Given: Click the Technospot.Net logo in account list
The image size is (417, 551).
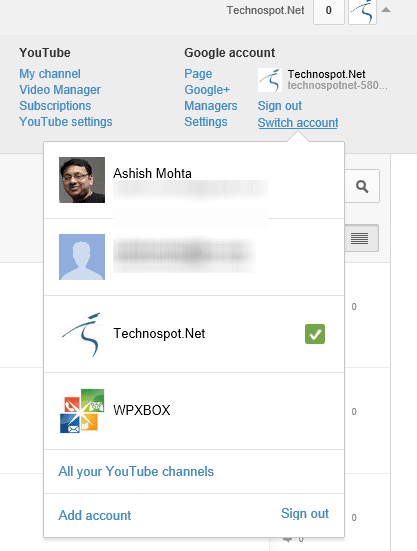Looking at the screenshot, I should [x=82, y=334].
